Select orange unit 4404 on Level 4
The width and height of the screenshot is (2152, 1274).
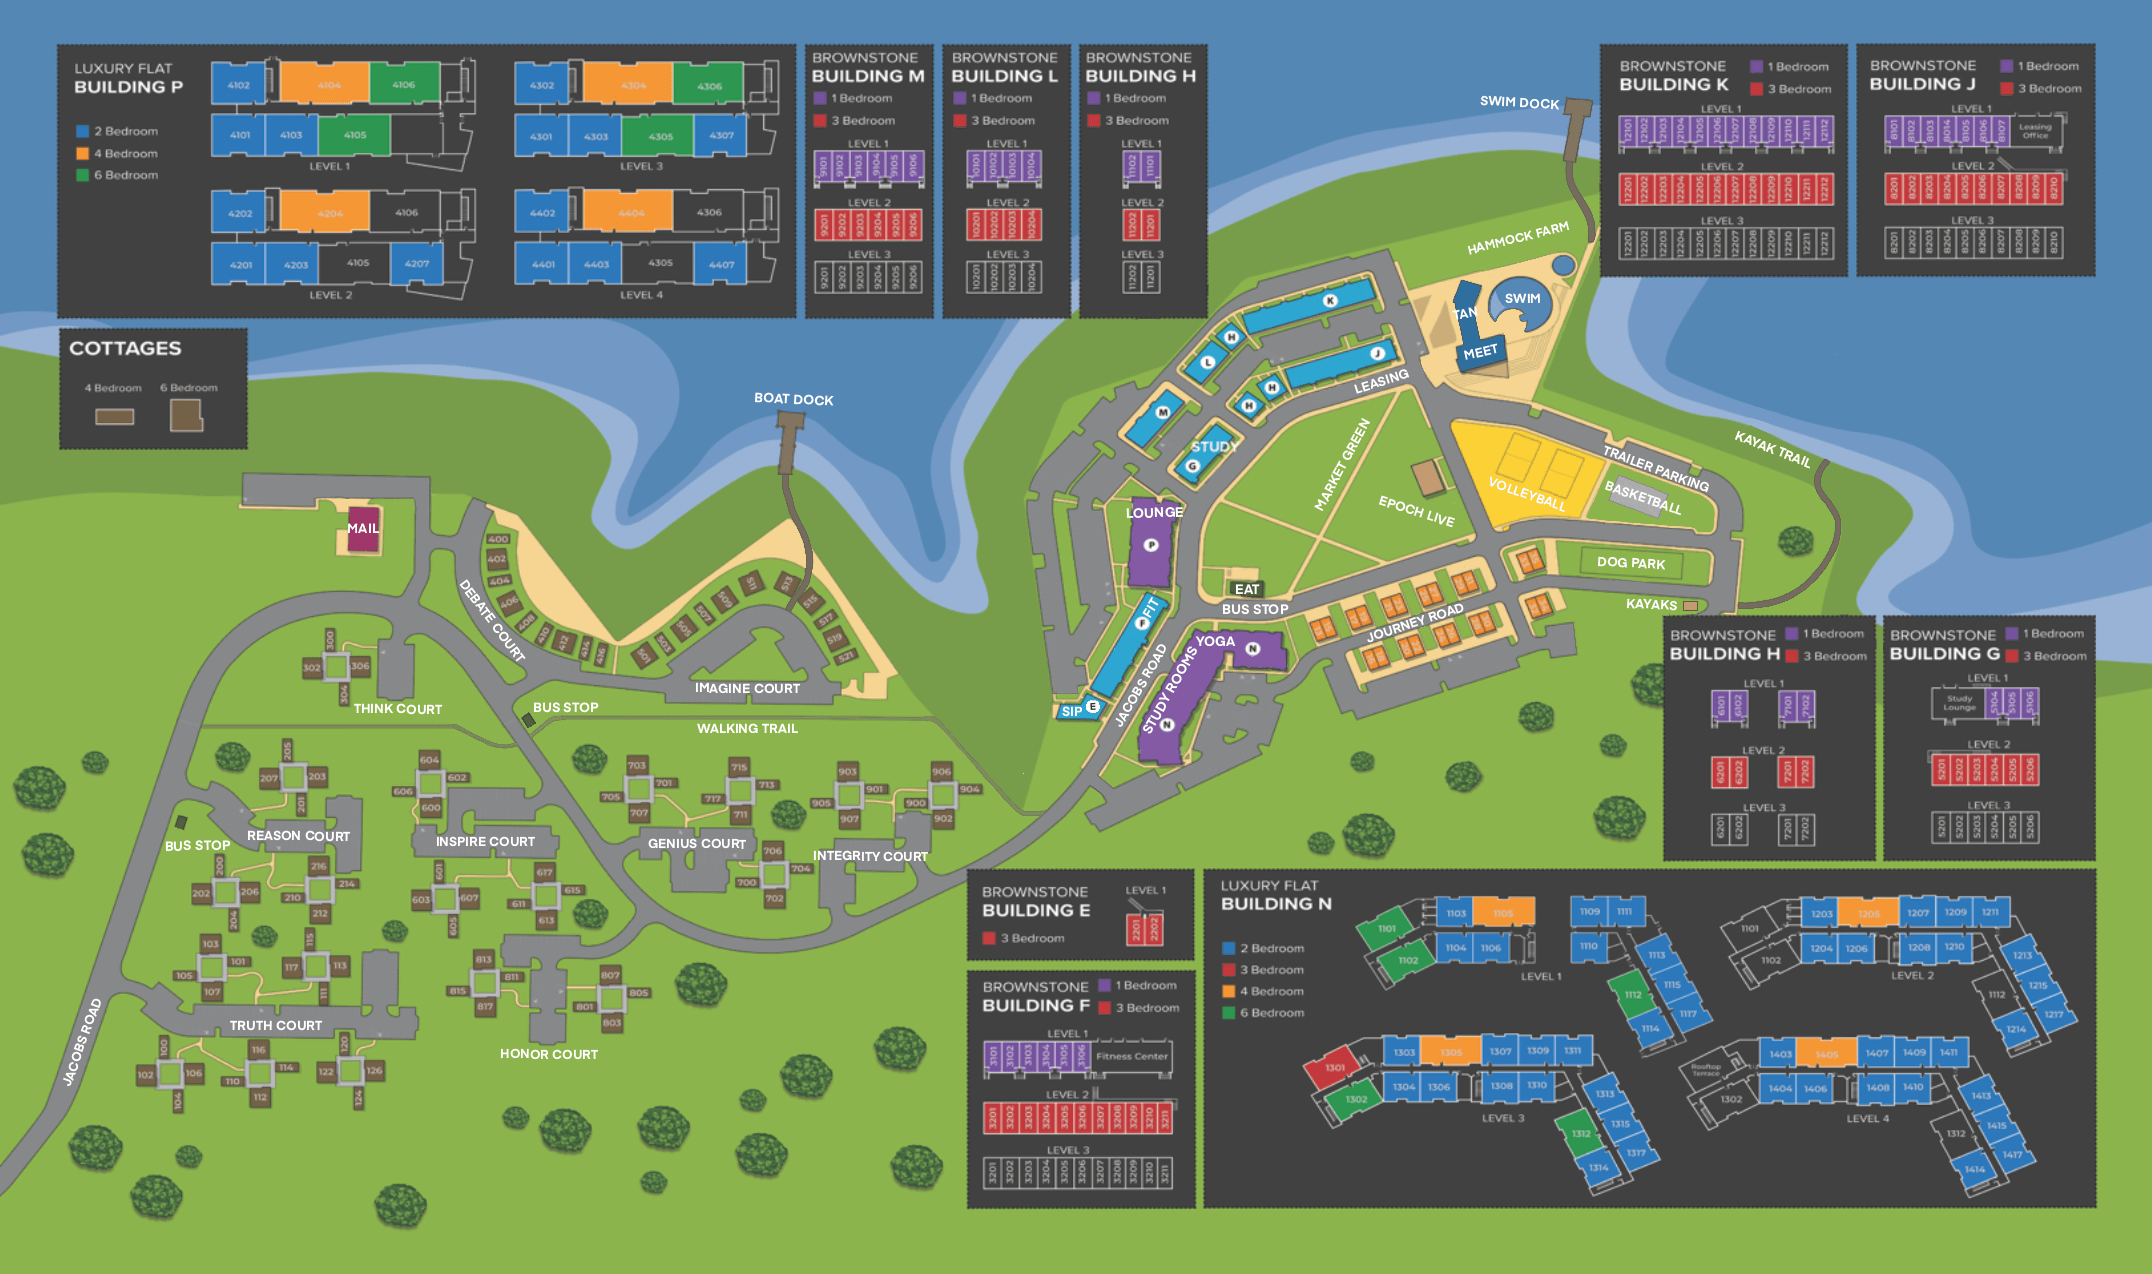point(627,213)
